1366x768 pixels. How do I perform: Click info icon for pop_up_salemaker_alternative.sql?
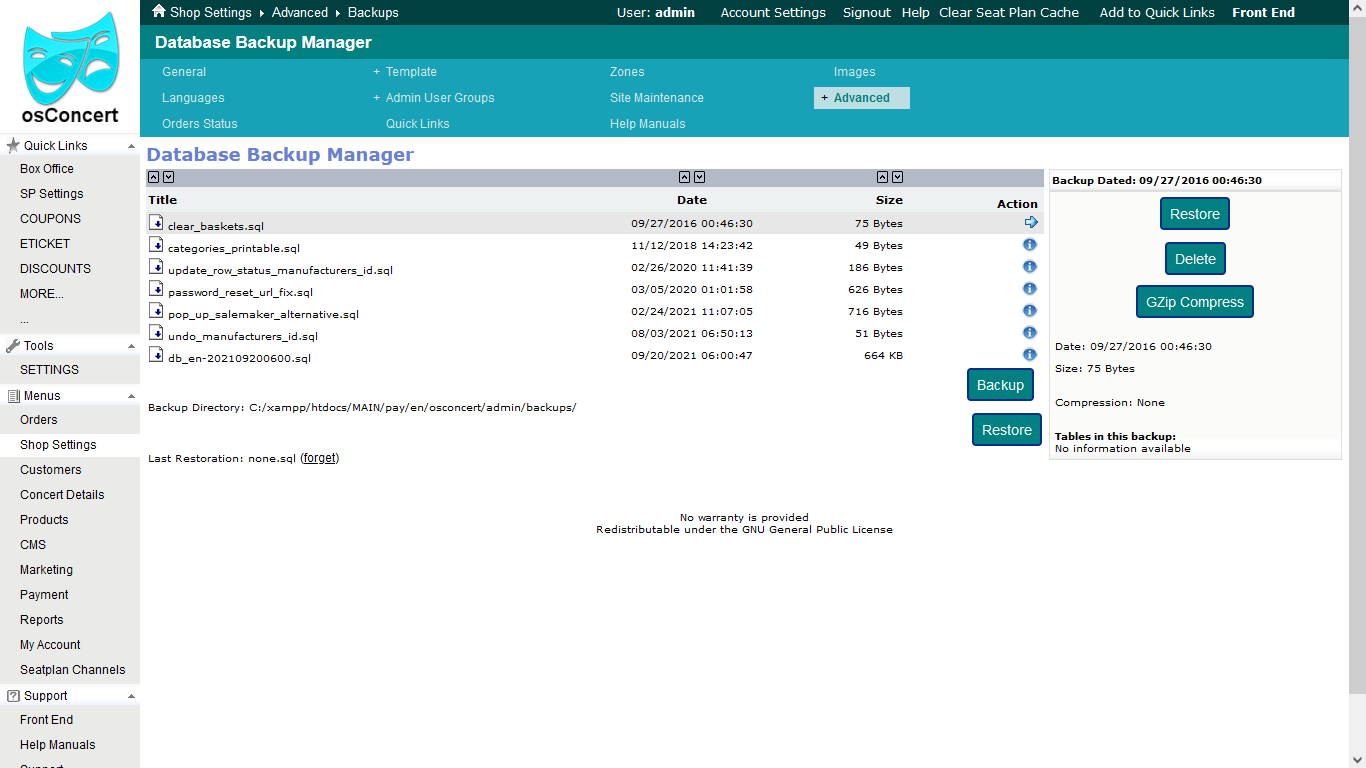[1030, 311]
